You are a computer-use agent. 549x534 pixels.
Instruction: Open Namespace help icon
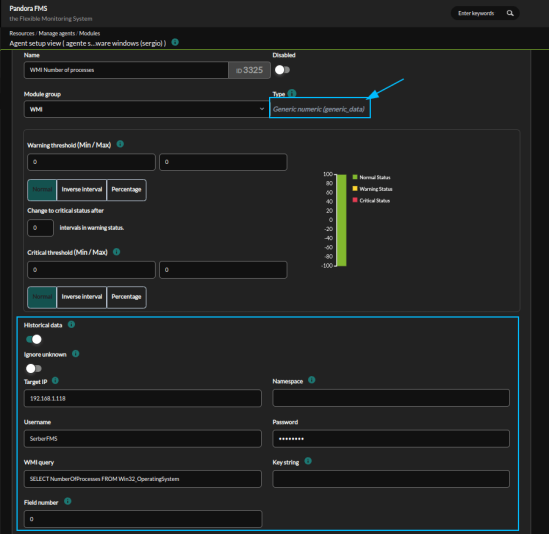pos(312,380)
